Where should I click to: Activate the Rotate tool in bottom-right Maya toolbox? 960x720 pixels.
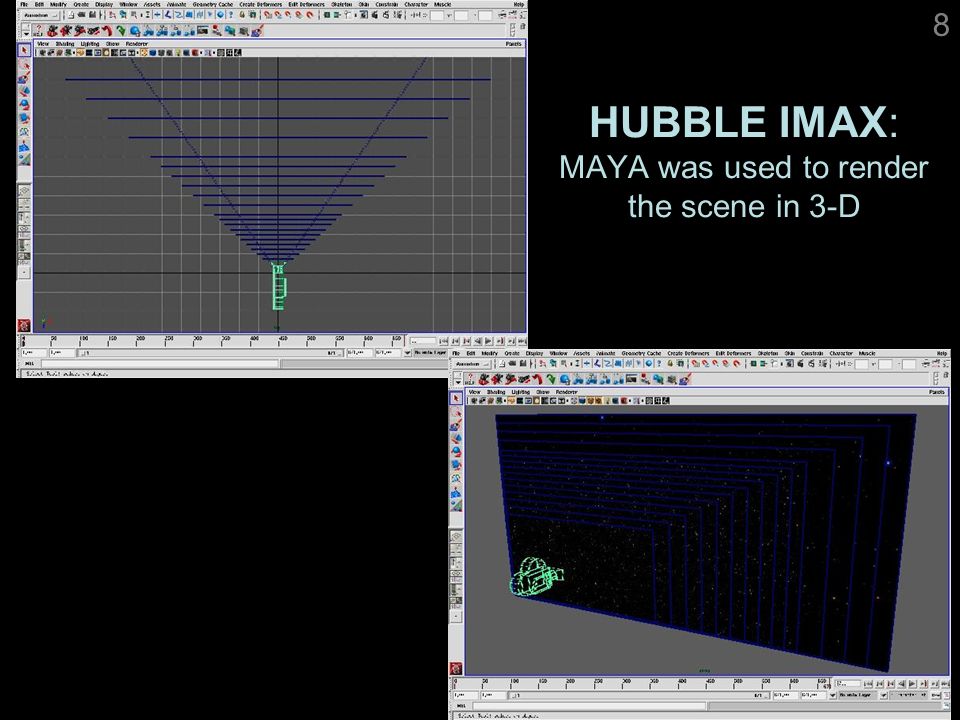coord(456,451)
